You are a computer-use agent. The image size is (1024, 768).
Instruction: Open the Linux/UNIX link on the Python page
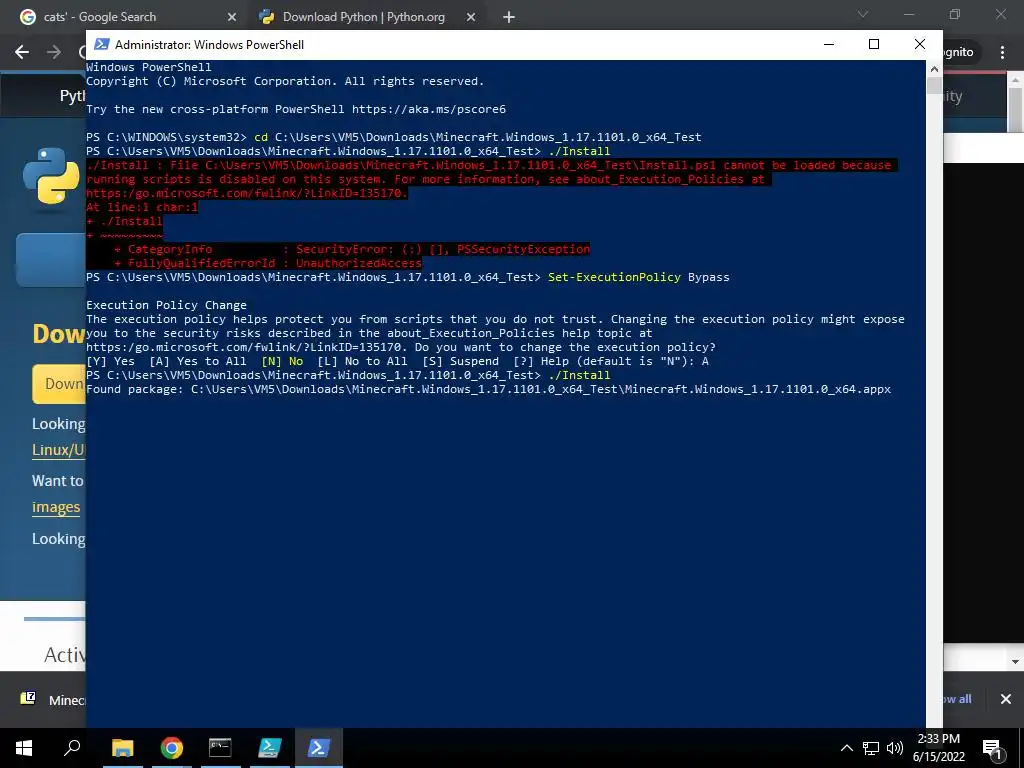tap(59, 450)
